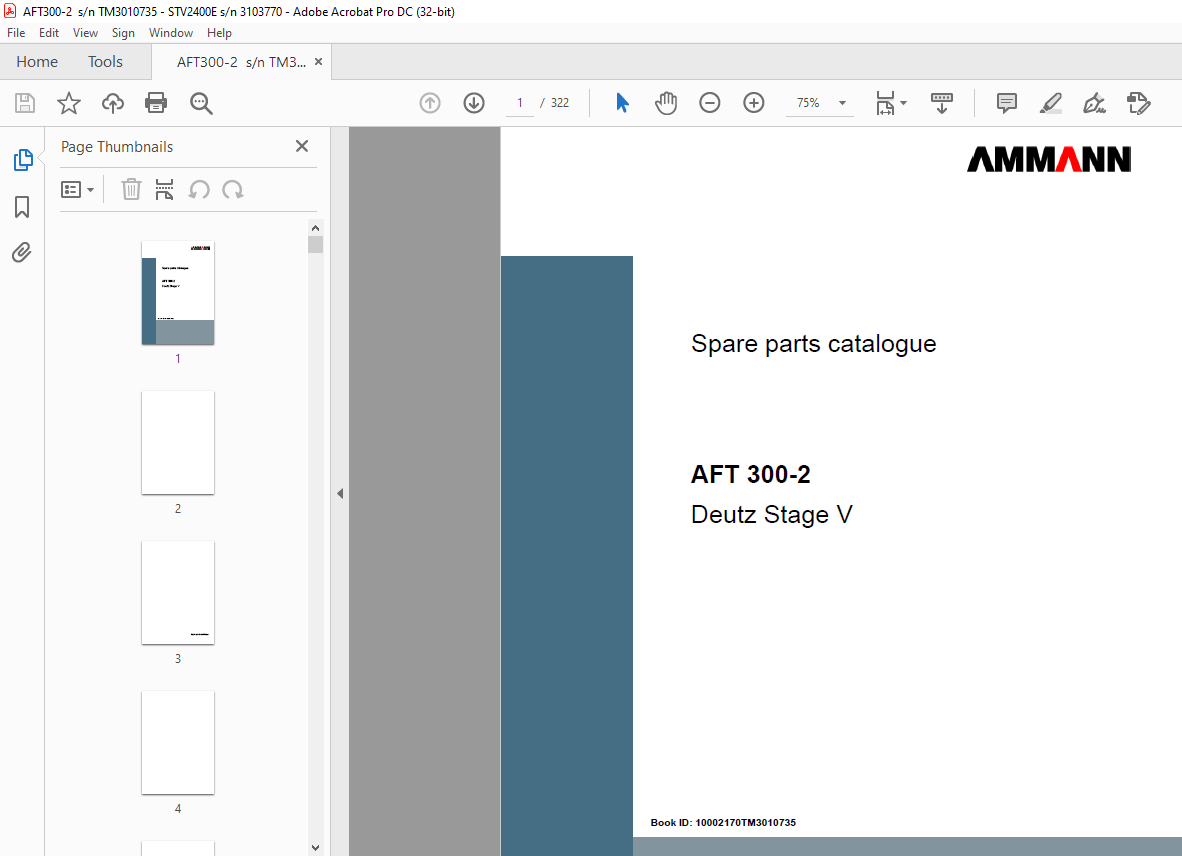This screenshot has width=1182, height=856.
Task: Rotate pages clockwise
Action: tap(233, 189)
